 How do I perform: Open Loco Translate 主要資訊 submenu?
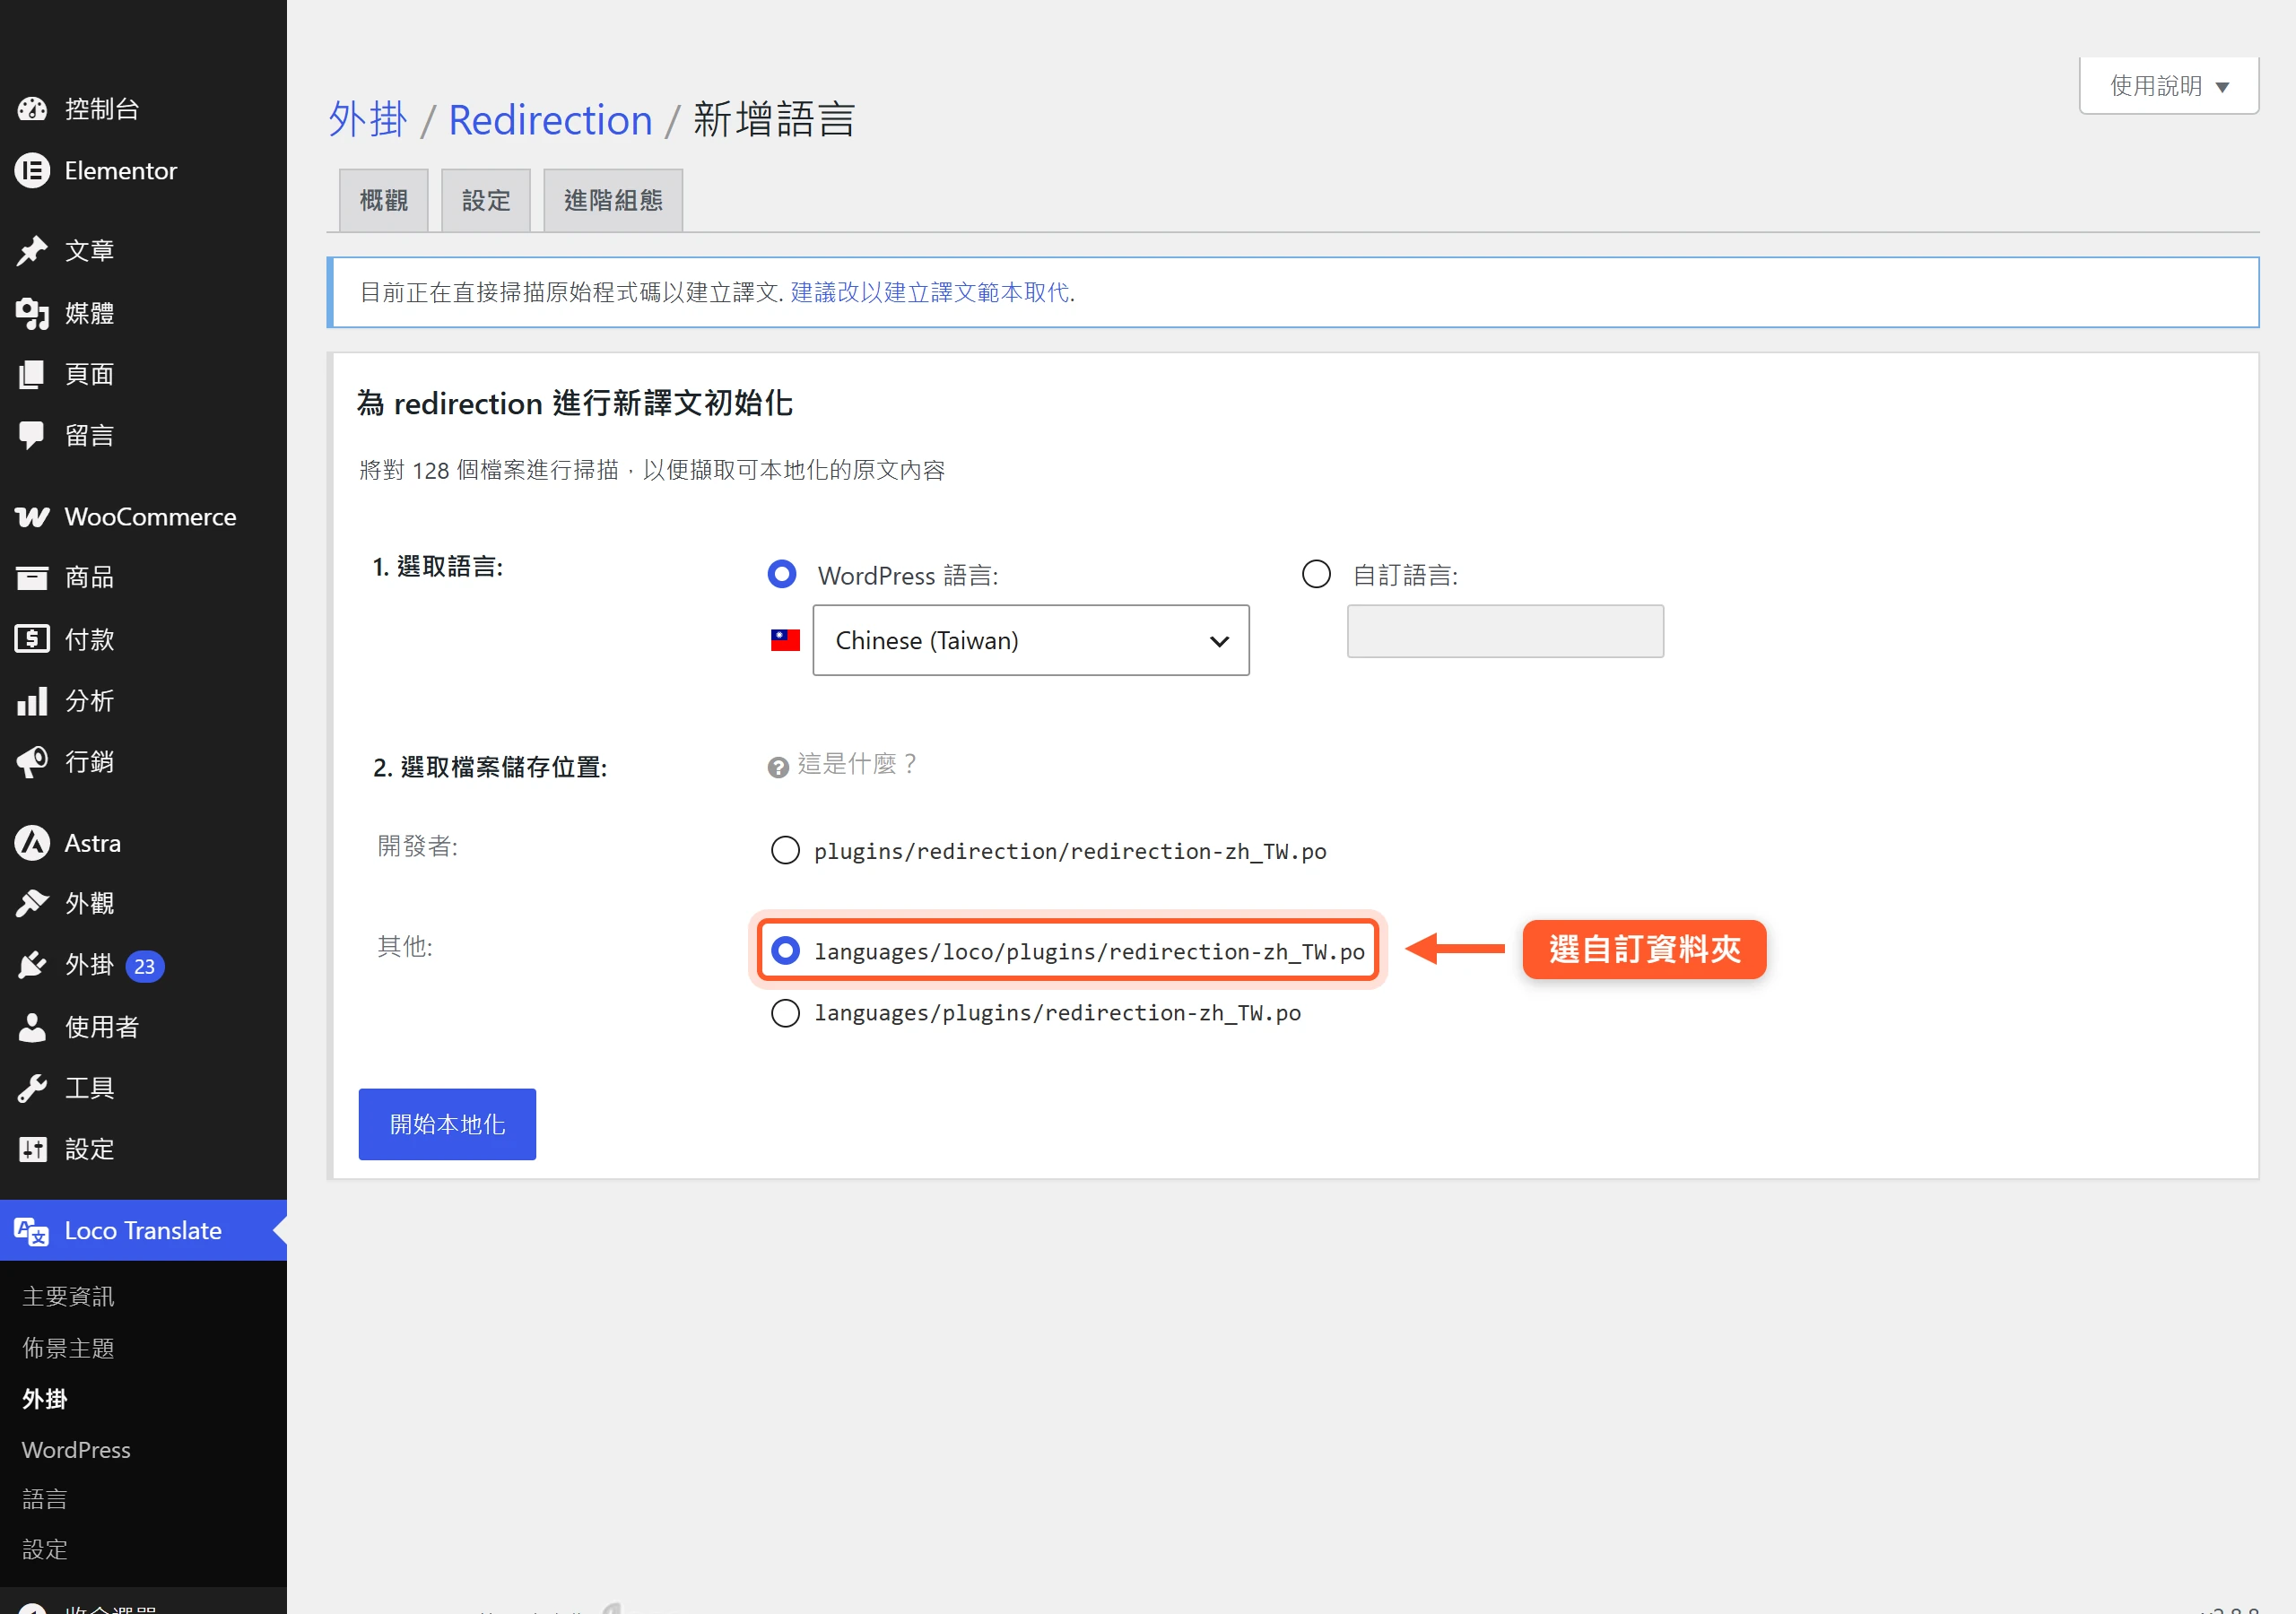pos(68,1297)
